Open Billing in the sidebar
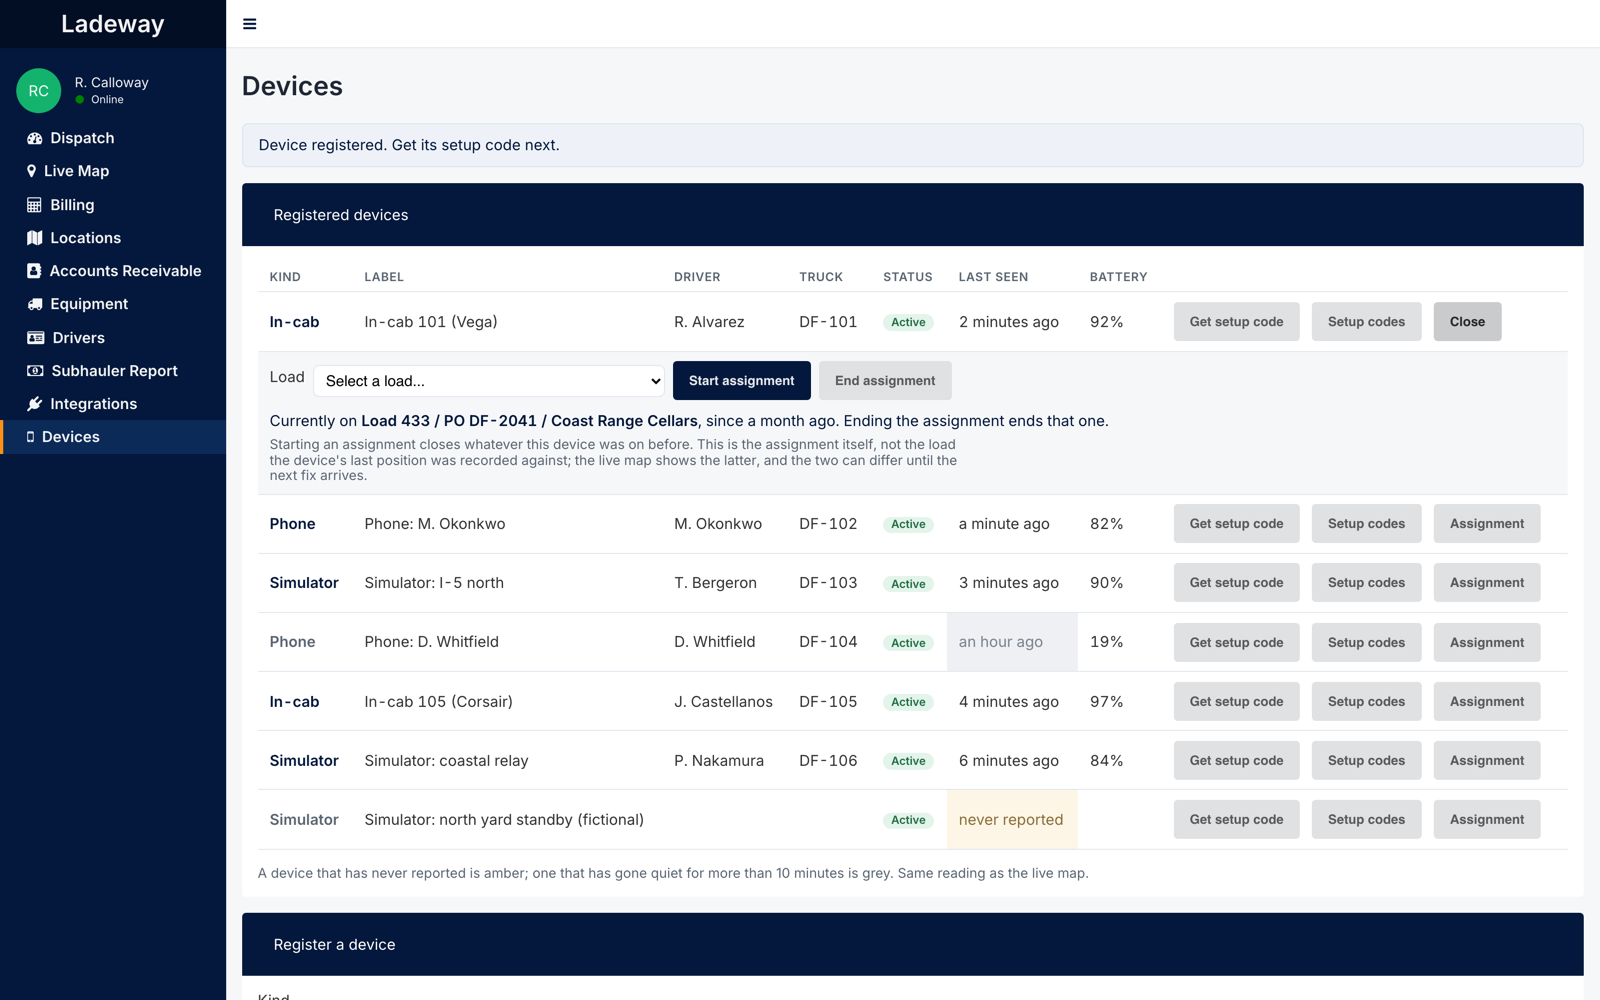1600x1000 pixels. [113, 205]
